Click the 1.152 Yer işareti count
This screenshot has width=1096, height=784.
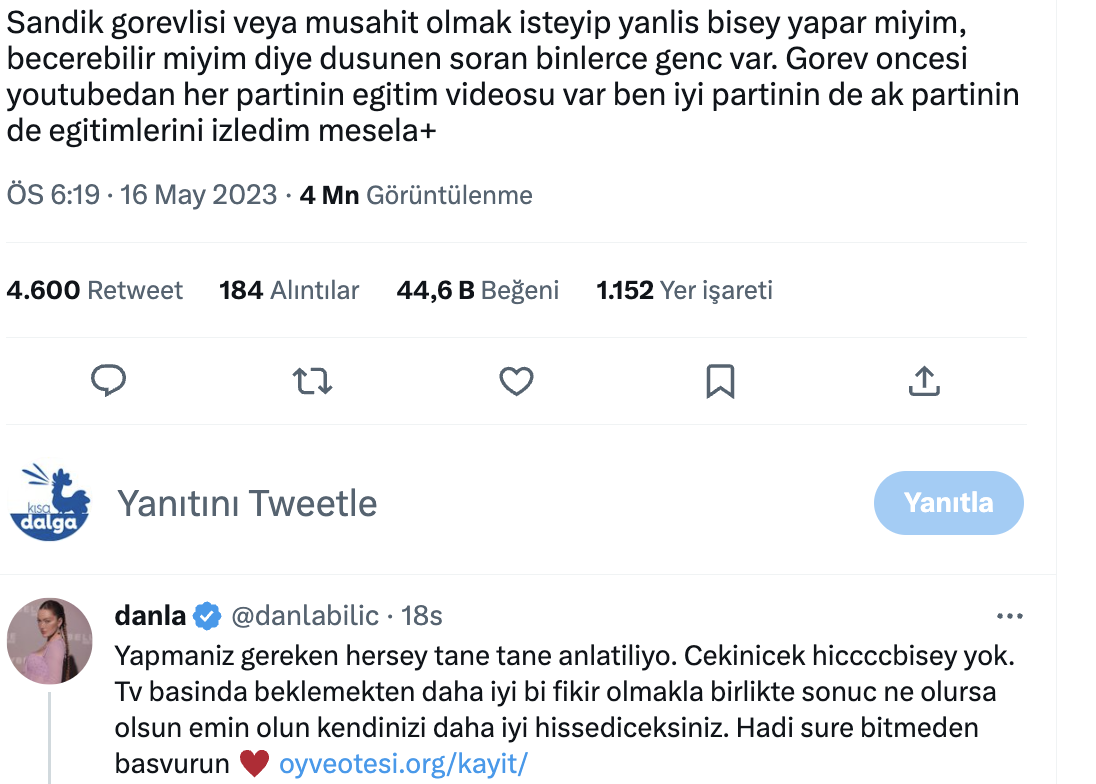pyautogui.click(x=685, y=291)
